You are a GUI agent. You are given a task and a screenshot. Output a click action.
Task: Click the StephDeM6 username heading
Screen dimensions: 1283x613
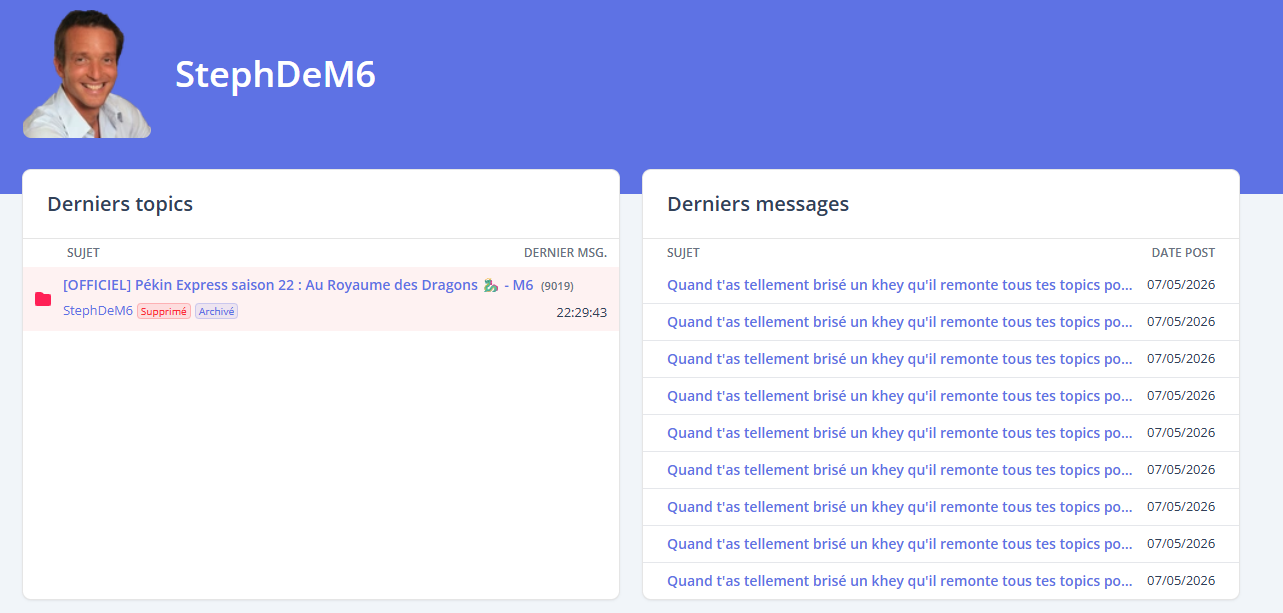(x=275, y=74)
